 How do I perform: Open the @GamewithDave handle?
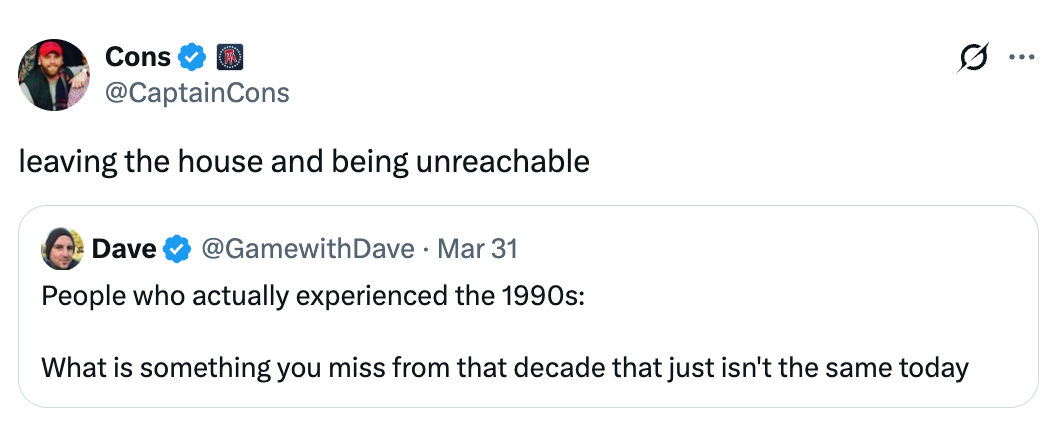(307, 249)
